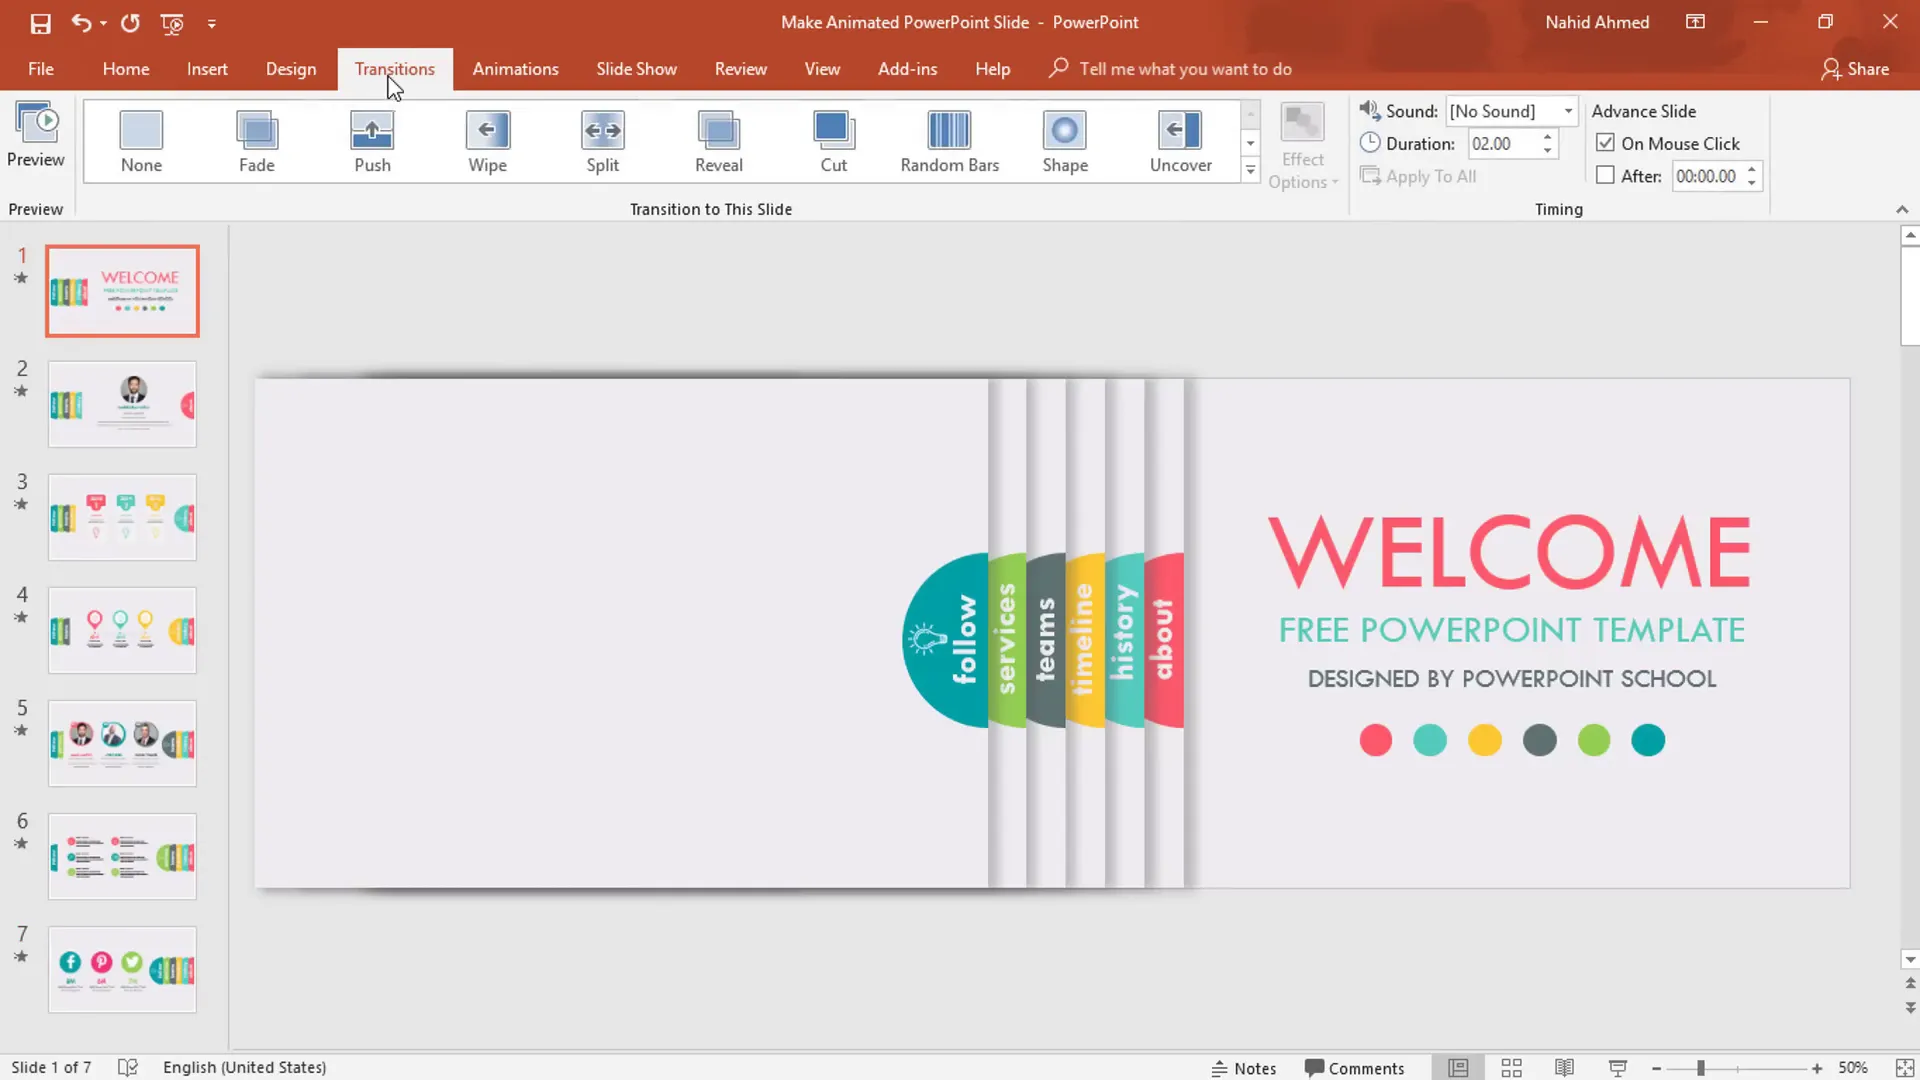Increase After time with up spinner

coord(1752,170)
